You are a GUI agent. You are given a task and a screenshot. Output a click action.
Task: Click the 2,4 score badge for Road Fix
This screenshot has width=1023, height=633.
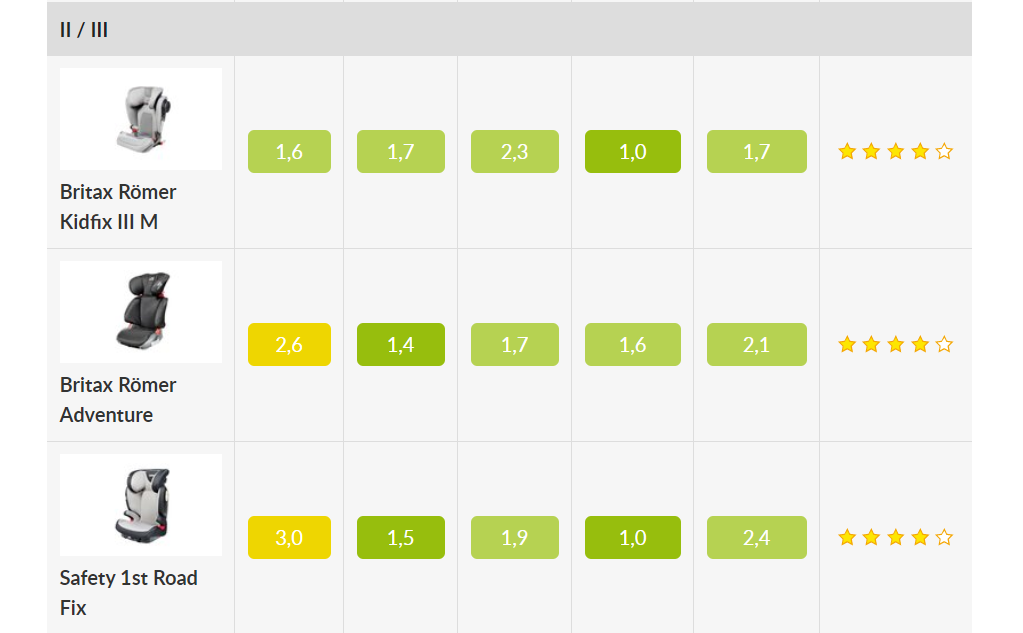point(757,538)
